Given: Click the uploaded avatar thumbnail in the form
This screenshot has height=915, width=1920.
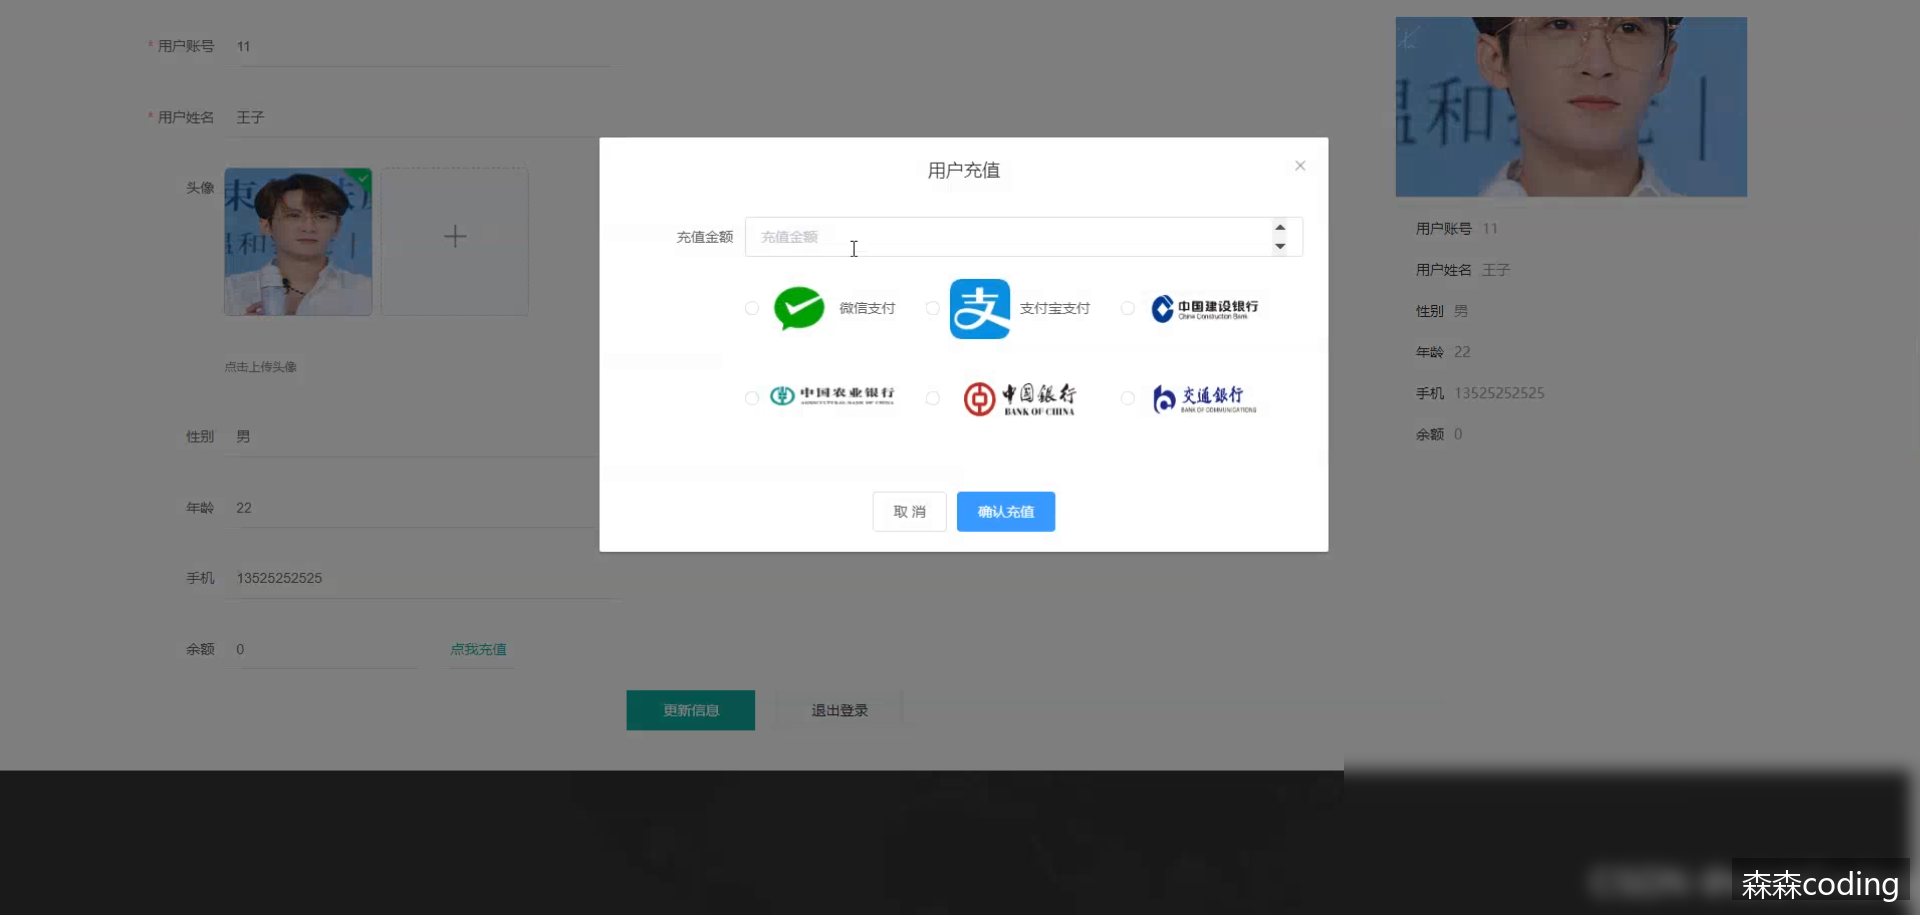Looking at the screenshot, I should point(298,242).
